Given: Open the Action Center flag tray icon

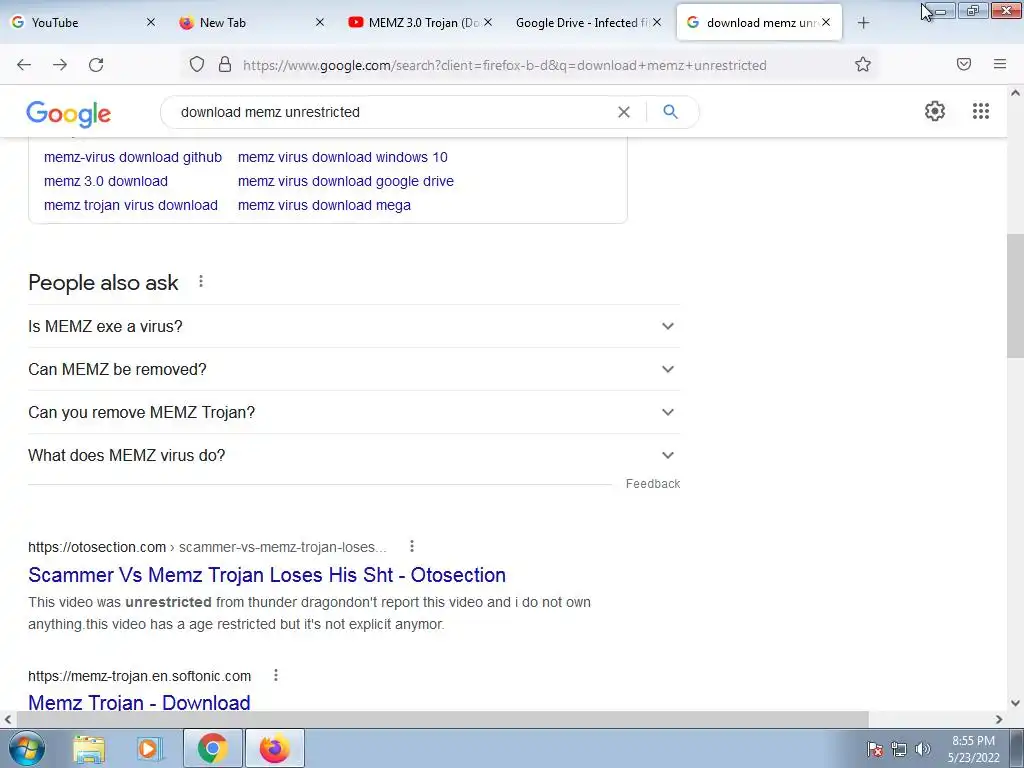Looking at the screenshot, I should pos(874,749).
